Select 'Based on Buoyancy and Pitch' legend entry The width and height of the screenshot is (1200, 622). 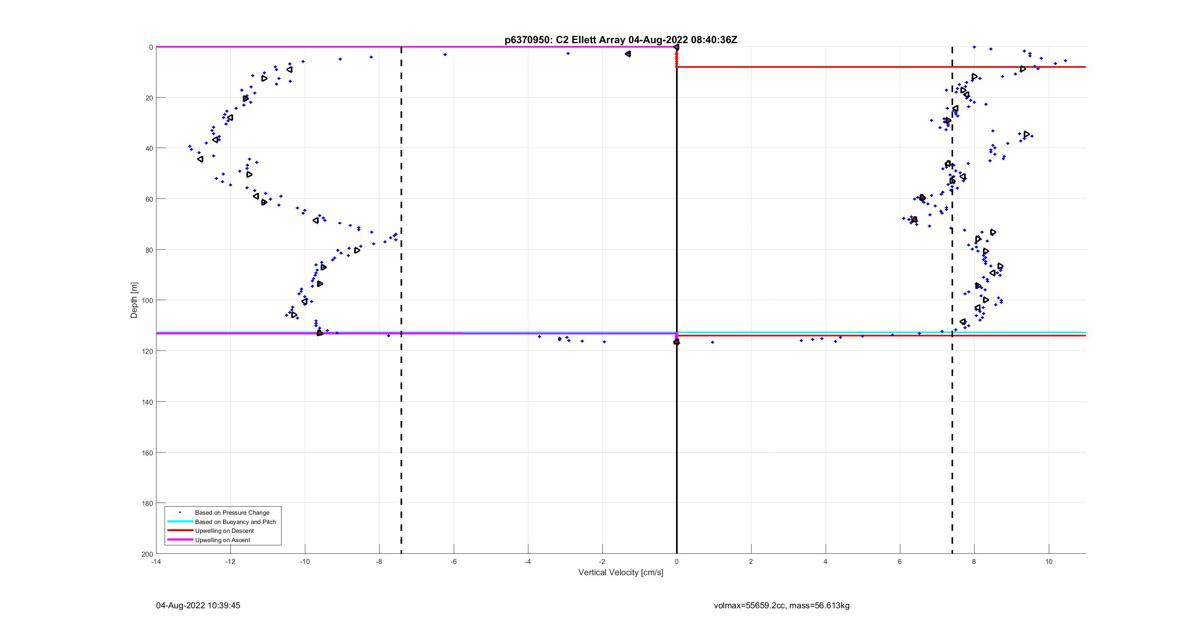point(236,521)
